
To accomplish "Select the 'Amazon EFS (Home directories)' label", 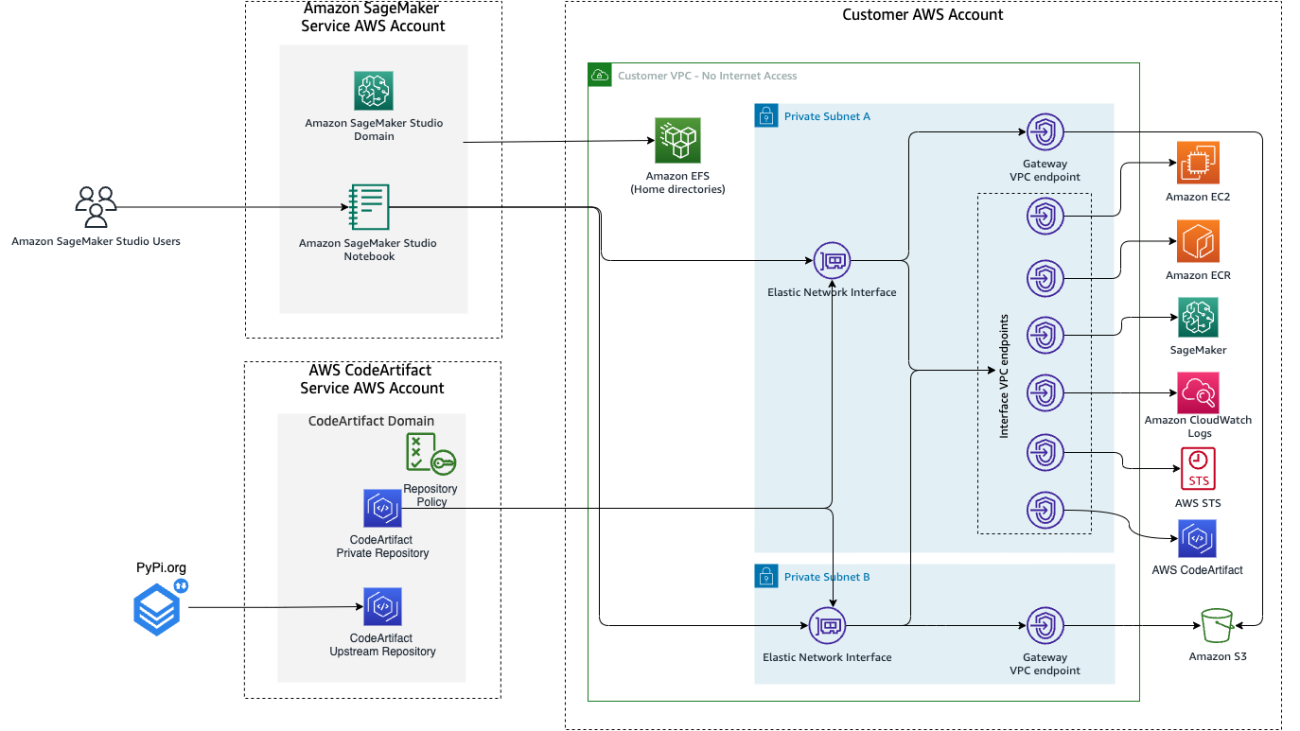I will pyautogui.click(x=677, y=183).
